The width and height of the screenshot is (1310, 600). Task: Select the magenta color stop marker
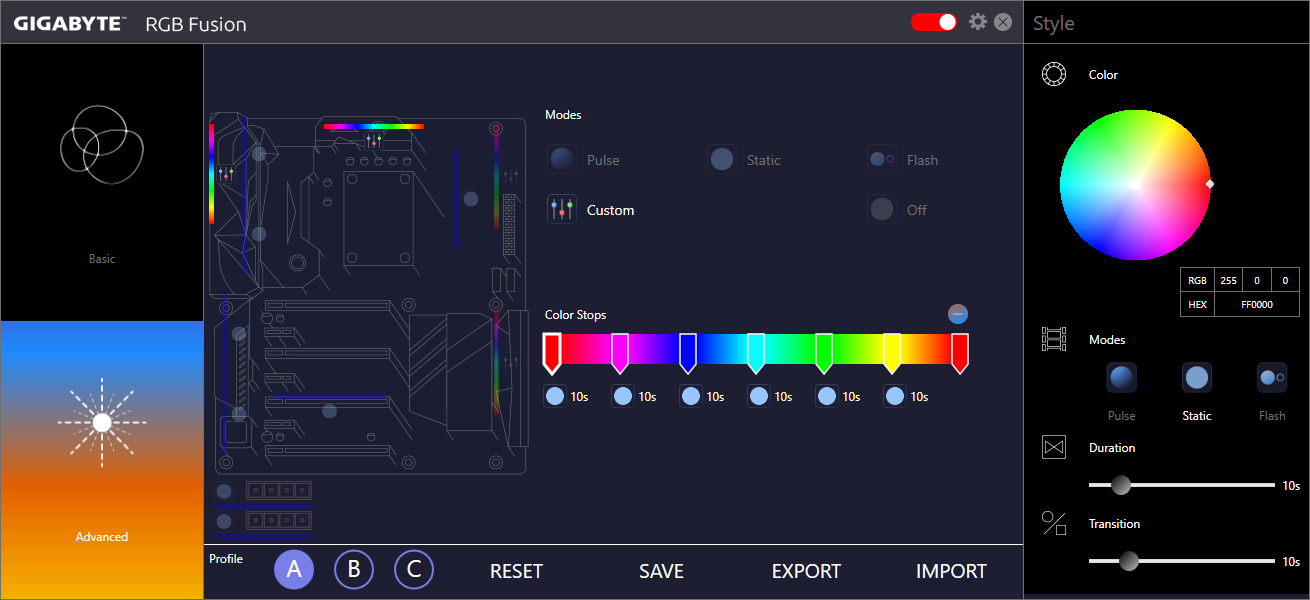point(620,353)
